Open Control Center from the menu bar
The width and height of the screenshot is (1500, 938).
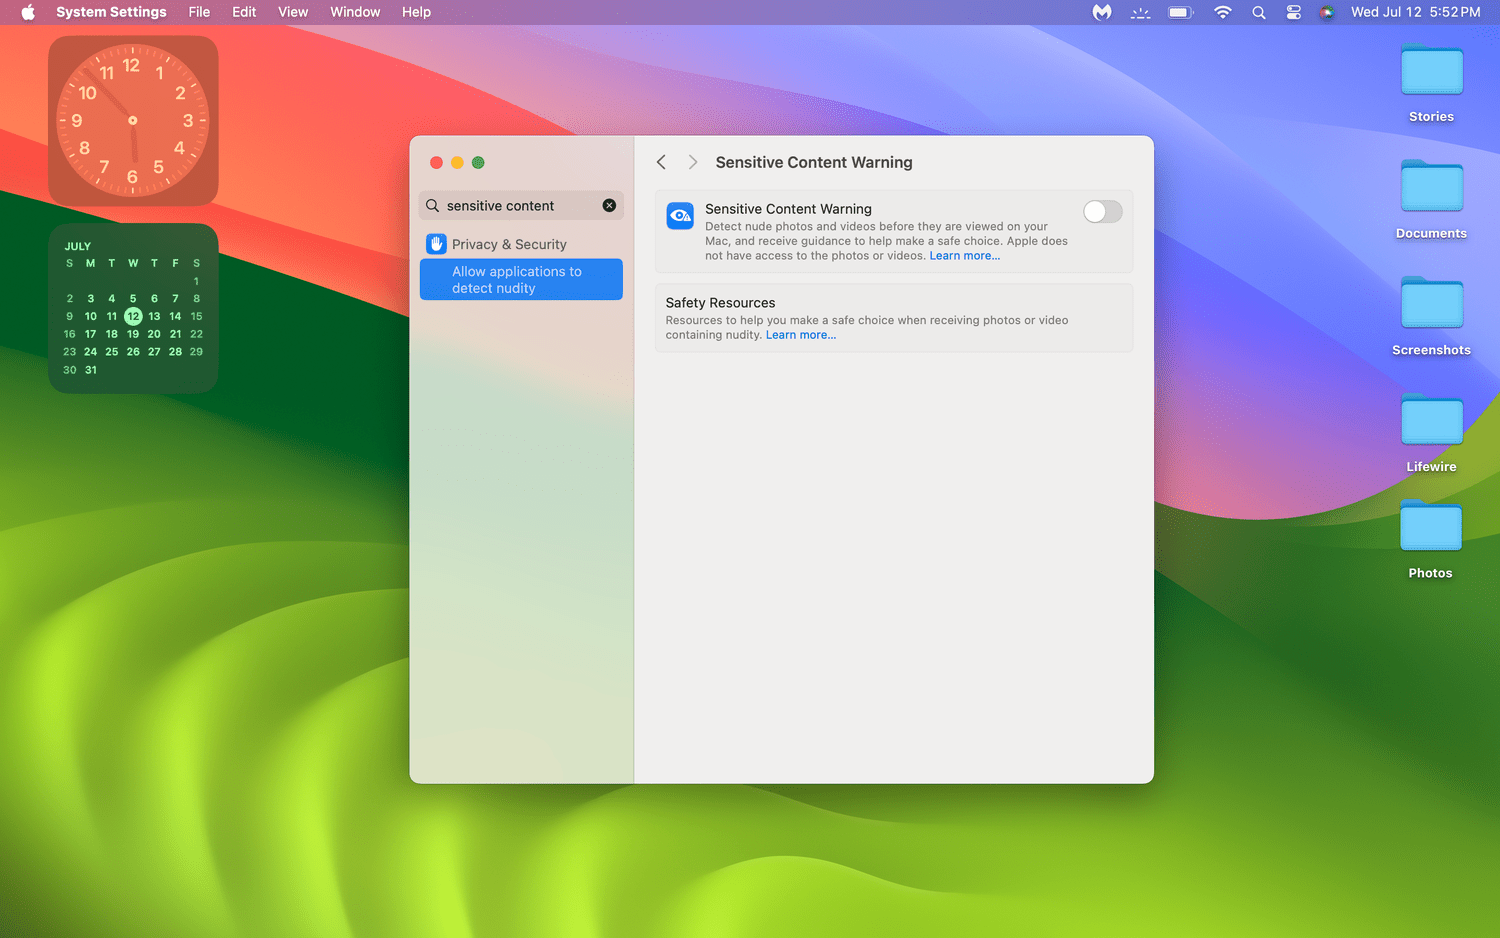[1293, 12]
